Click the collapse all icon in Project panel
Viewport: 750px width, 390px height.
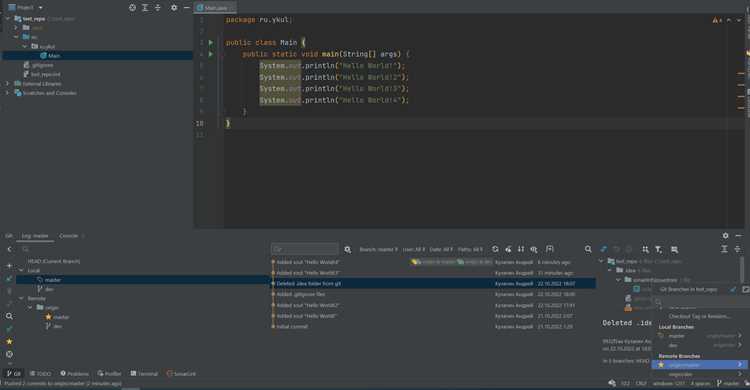157,8
